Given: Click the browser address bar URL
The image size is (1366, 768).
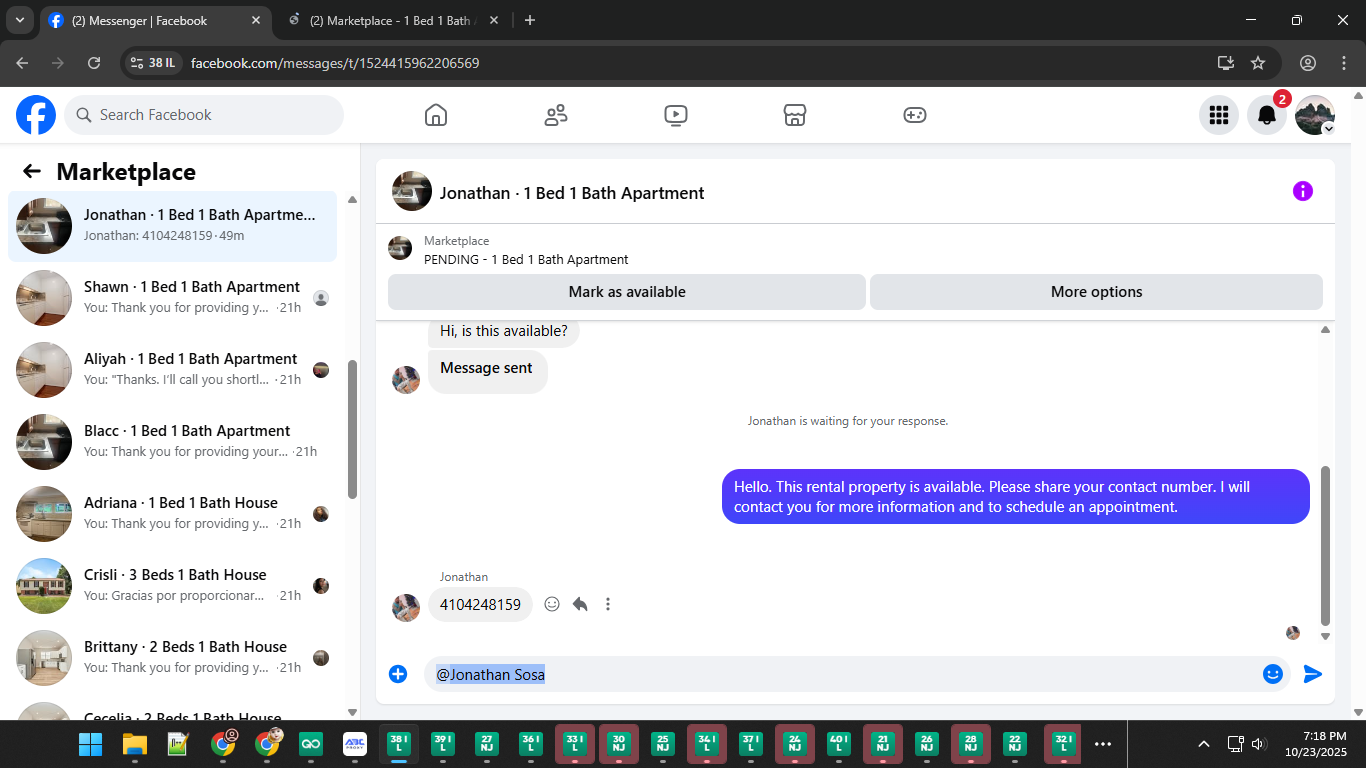Looking at the screenshot, I should coord(335,63).
